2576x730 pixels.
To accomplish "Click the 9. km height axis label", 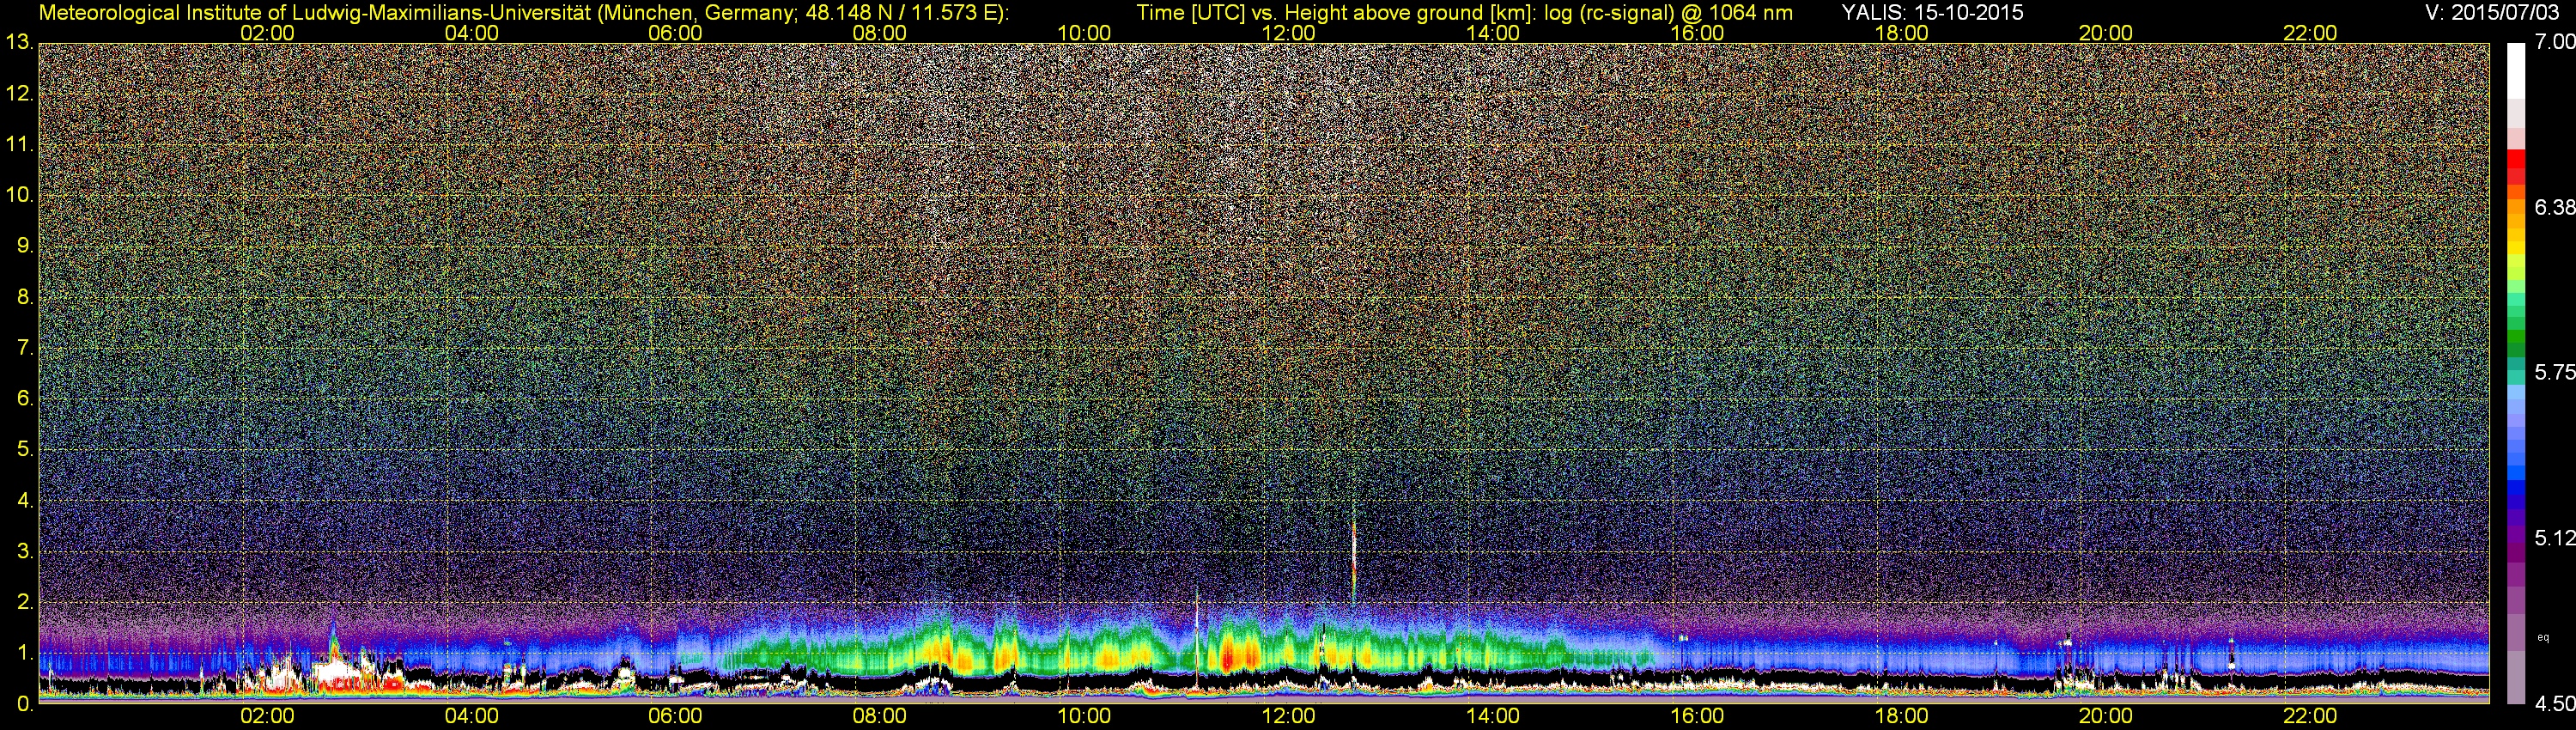I will coord(25,246).
